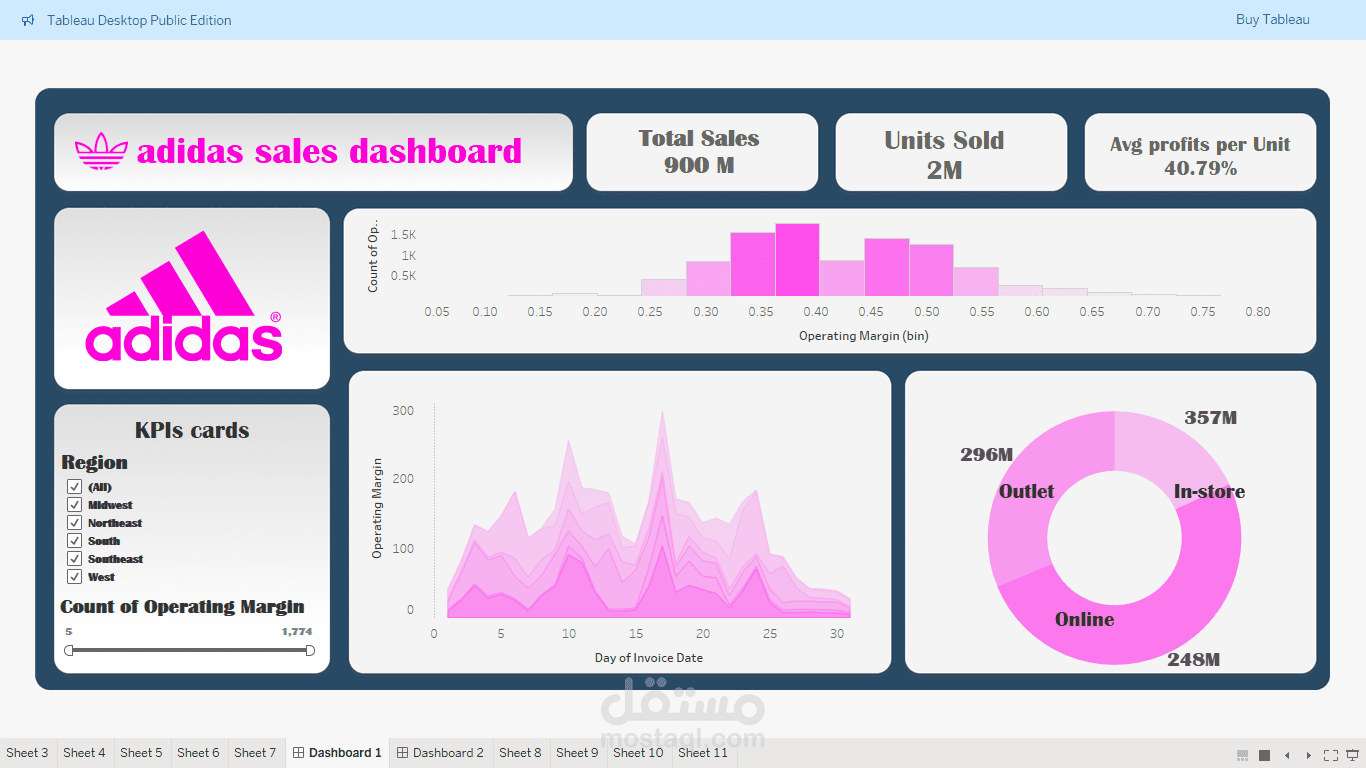This screenshot has height=768, width=1366.
Task: Click the megaphone announcement icon in the top bar
Action: [x=28, y=20]
